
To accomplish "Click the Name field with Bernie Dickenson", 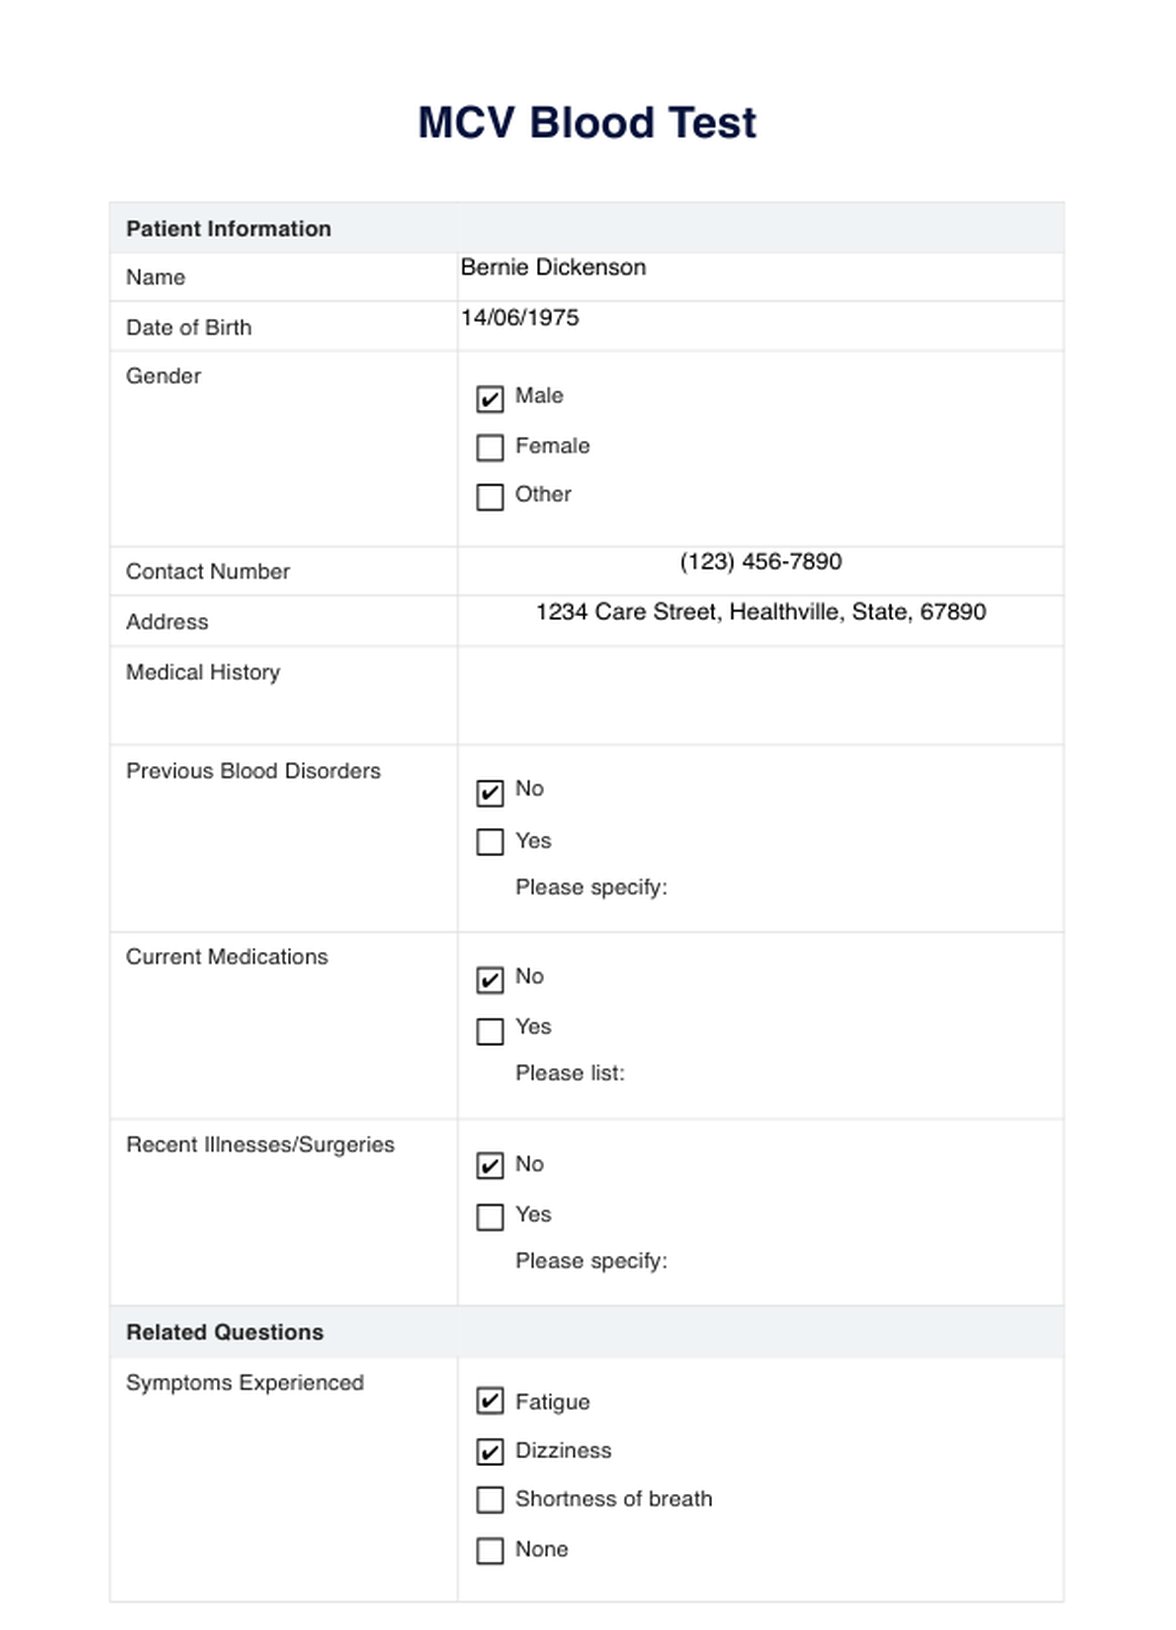I will (553, 268).
